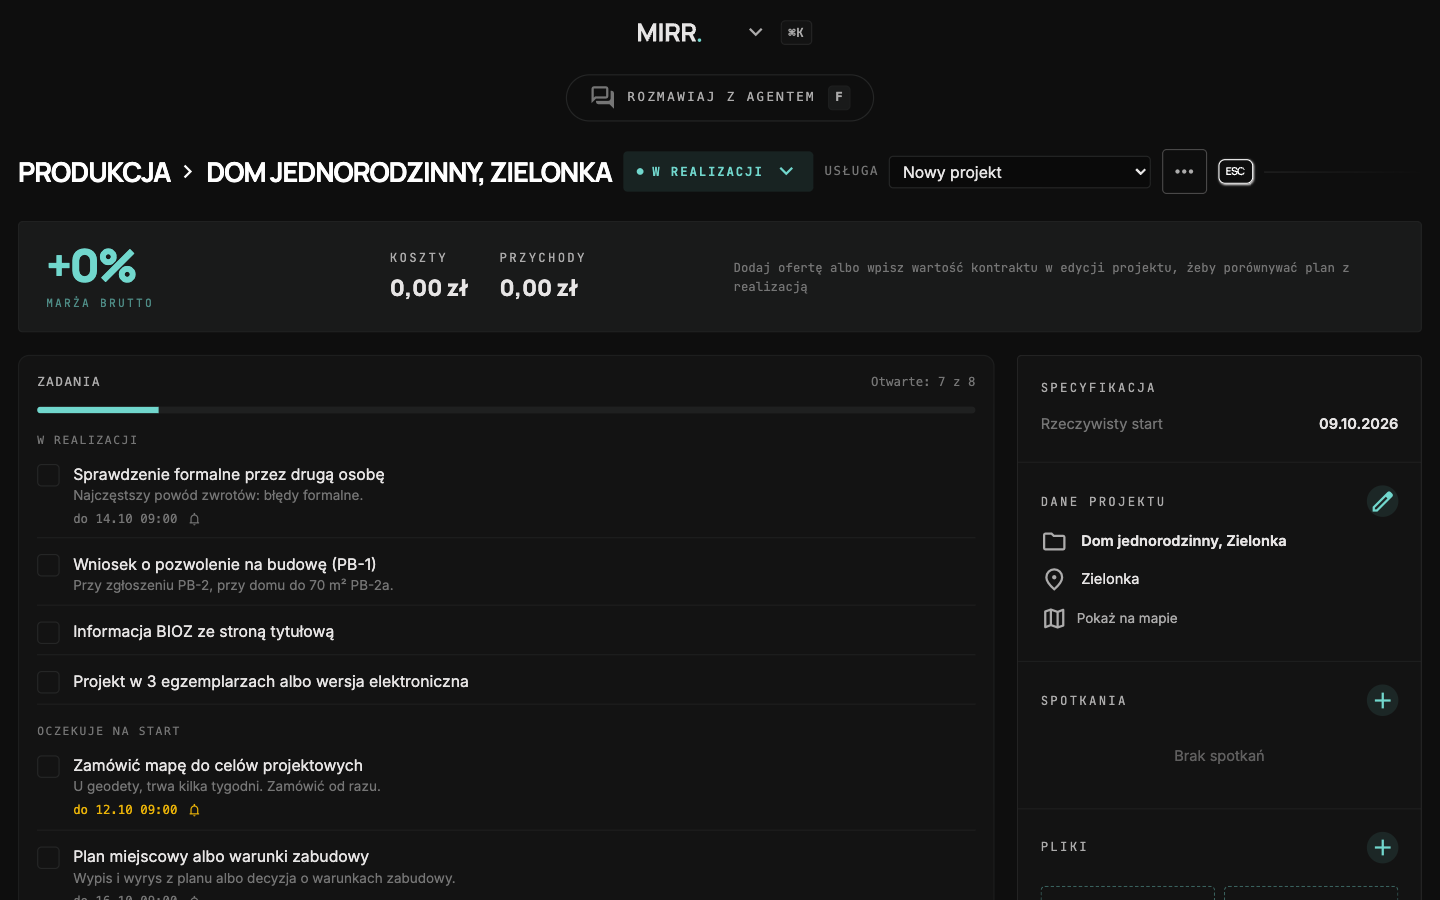Check Wniosek o pozwolenie na budowę (PB-1) task
The height and width of the screenshot is (900, 1440).
tap(48, 565)
